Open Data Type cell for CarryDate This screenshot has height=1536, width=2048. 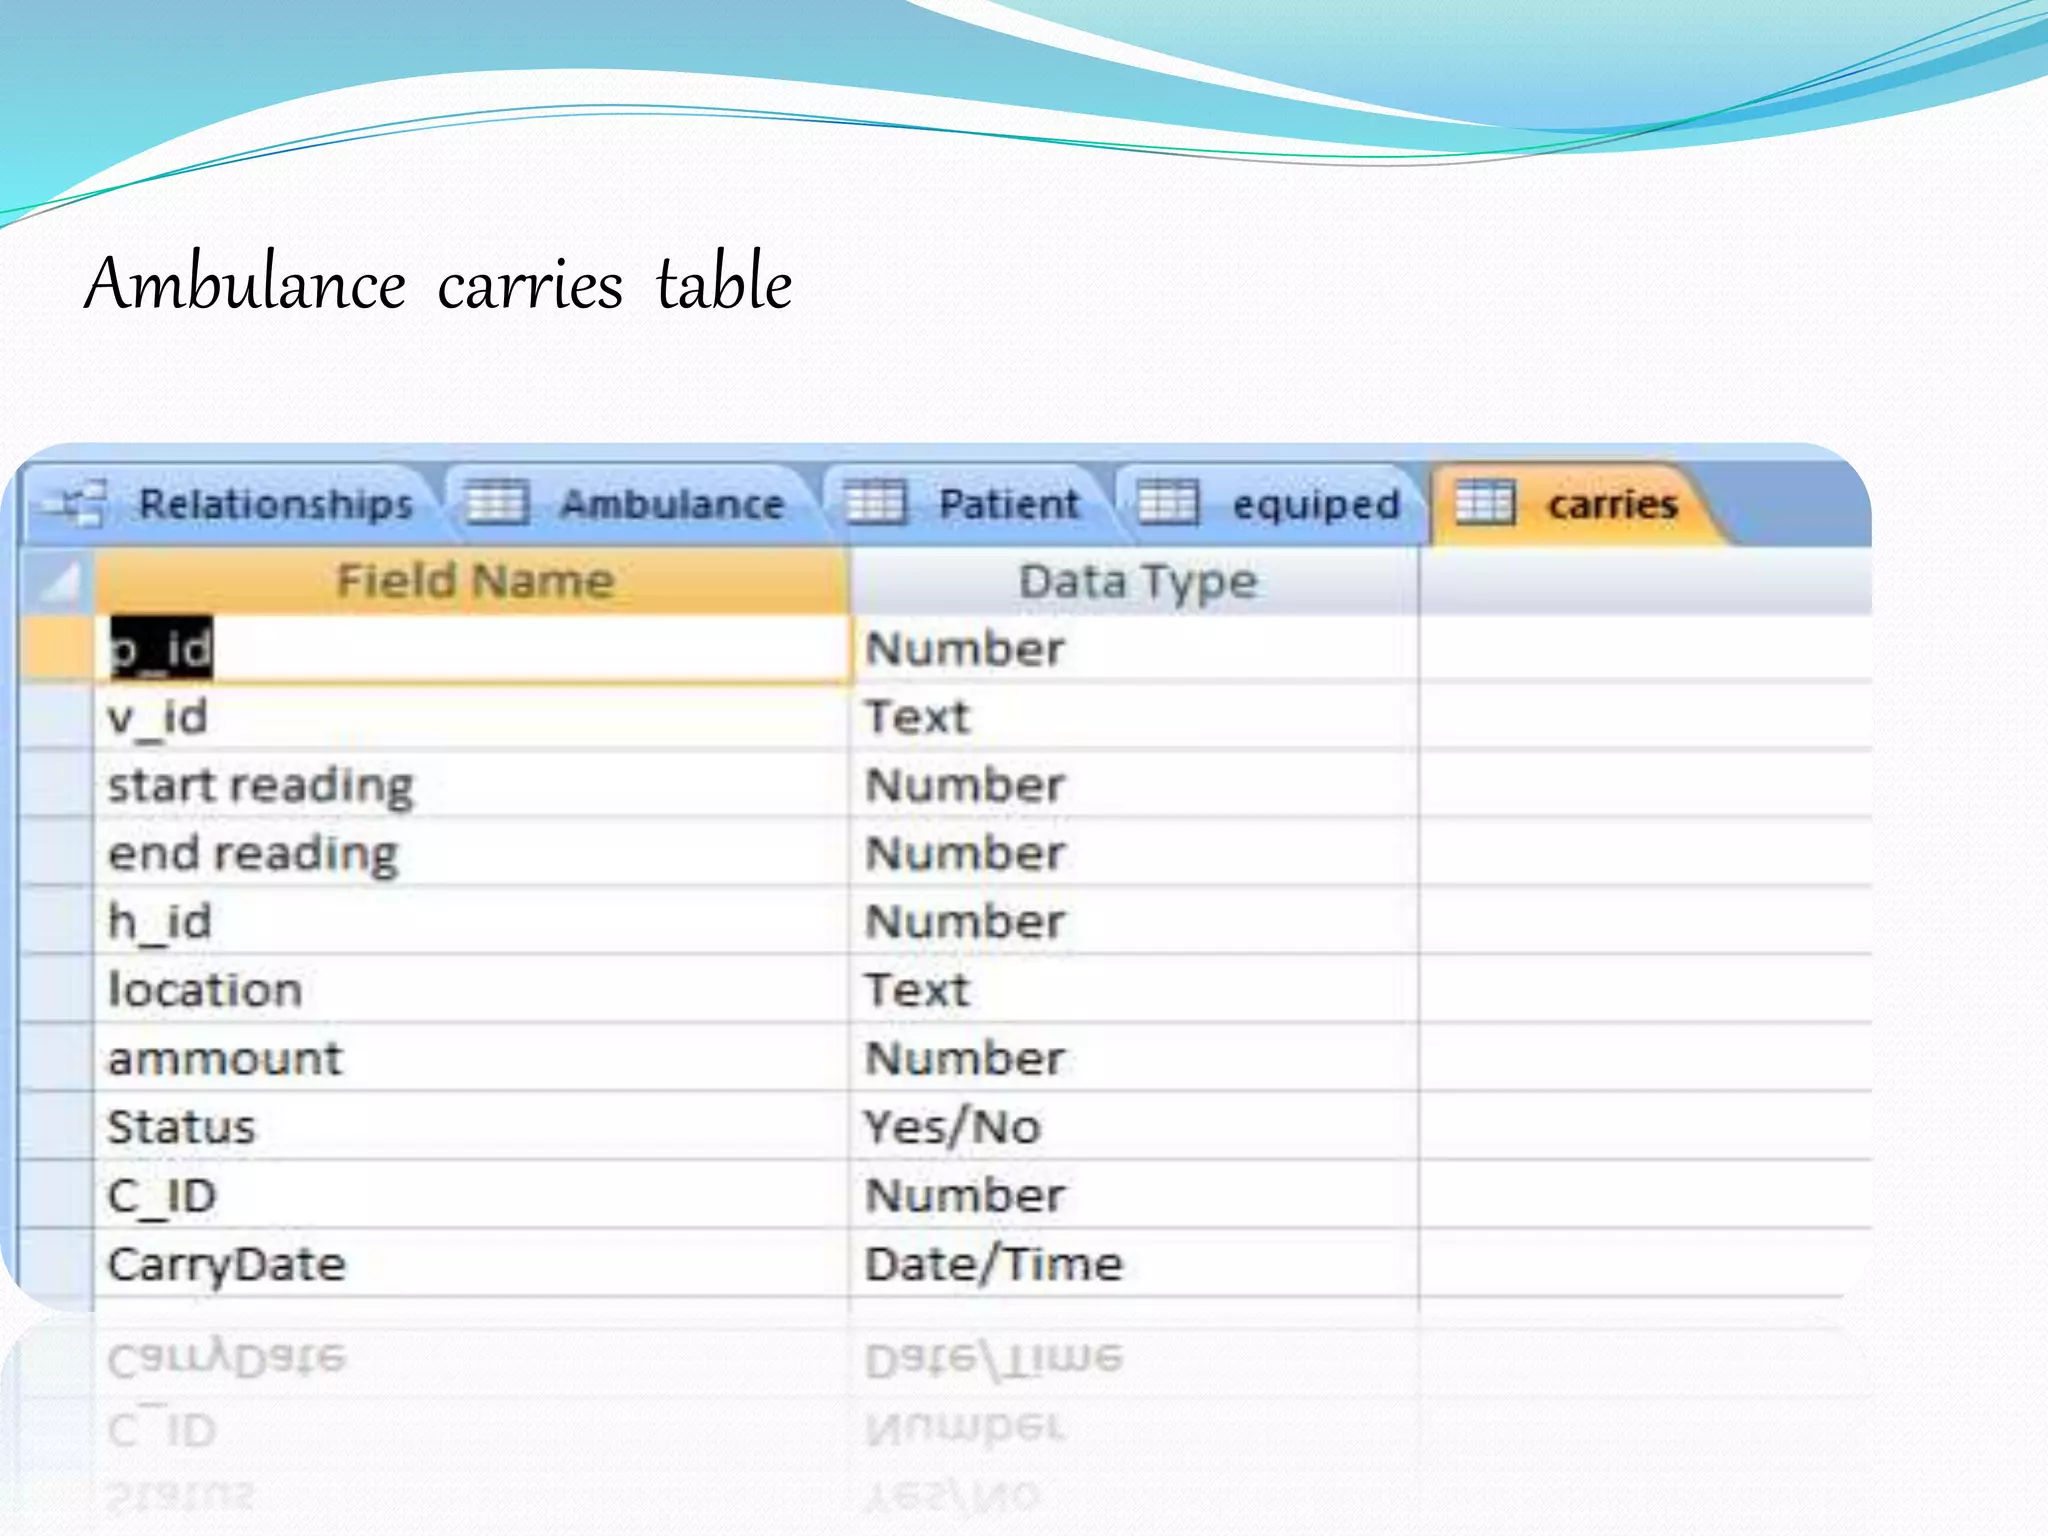1135,1264
